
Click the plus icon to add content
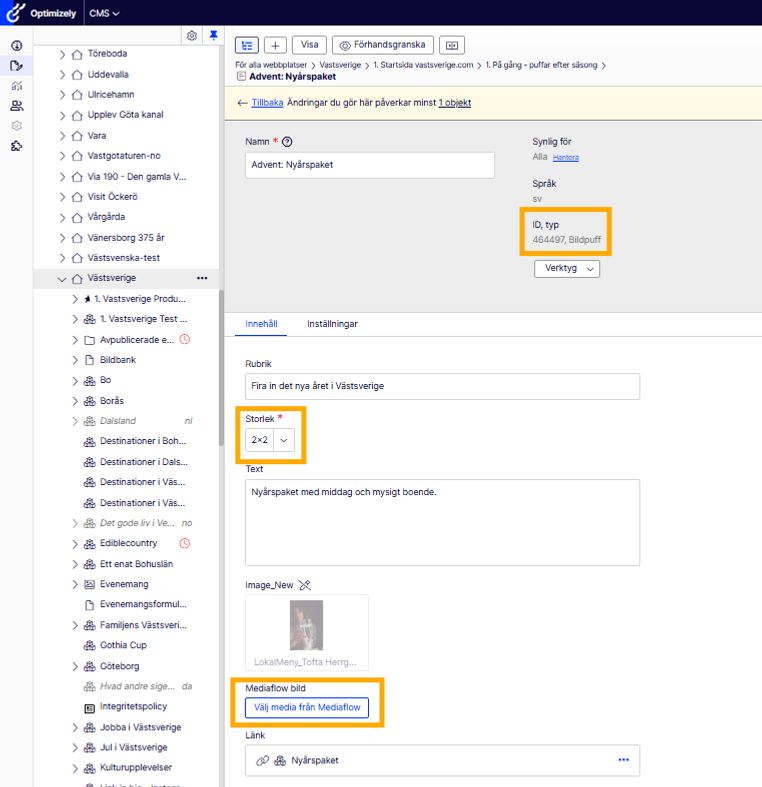pyautogui.click(x=275, y=45)
